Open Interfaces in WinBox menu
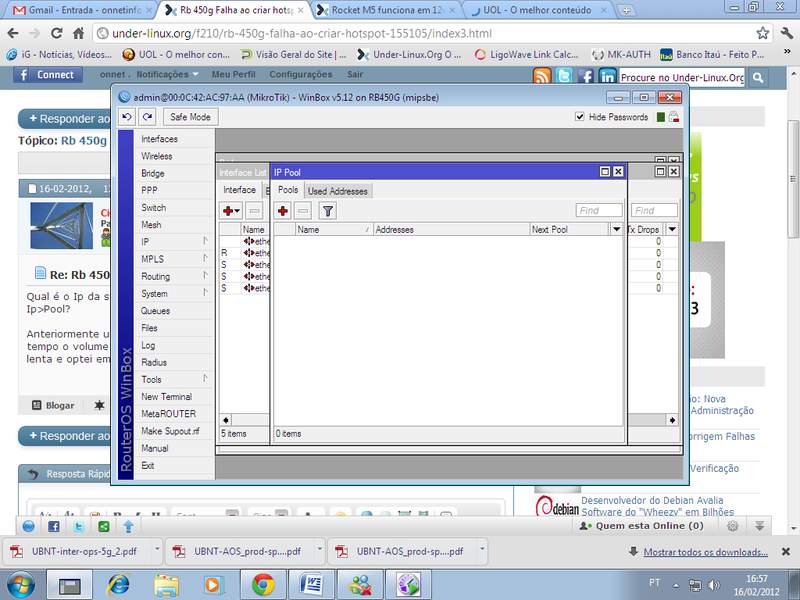Viewport: 800px width, 600px height. (x=174, y=139)
